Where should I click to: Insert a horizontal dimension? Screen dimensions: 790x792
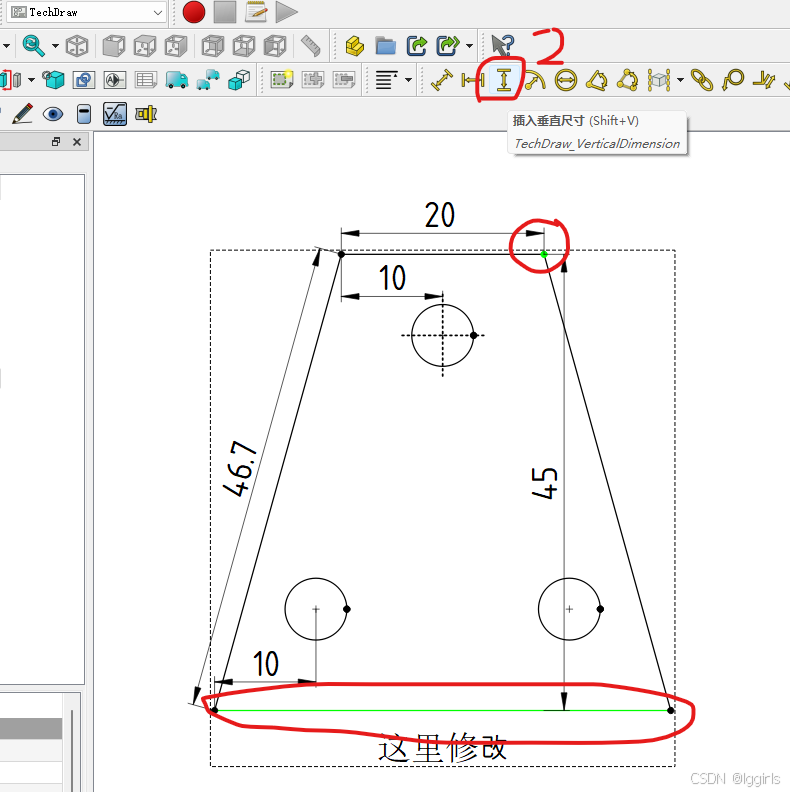[x=473, y=80]
